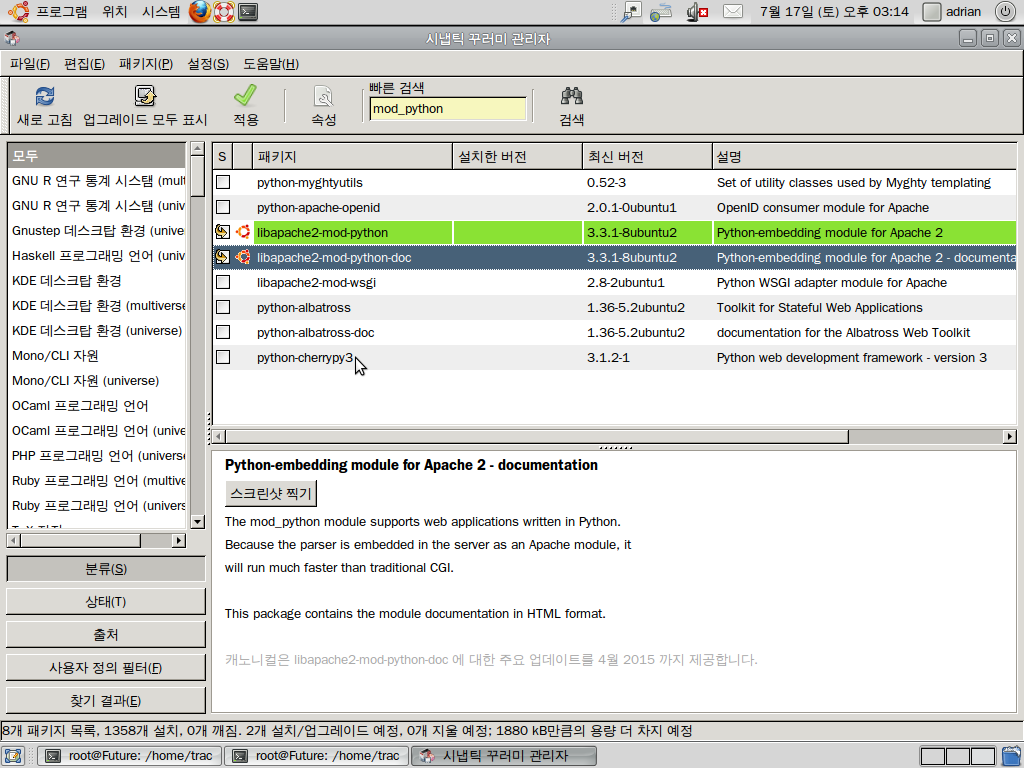The width and height of the screenshot is (1024, 768).
Task: Click the muted volume tray icon
Action: pos(697,12)
